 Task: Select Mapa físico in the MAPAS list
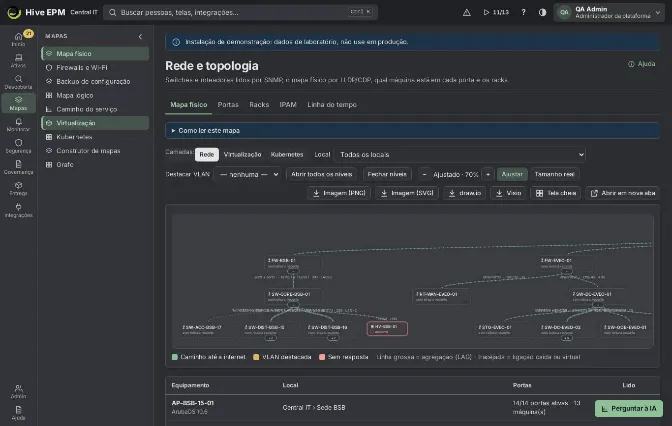point(95,54)
